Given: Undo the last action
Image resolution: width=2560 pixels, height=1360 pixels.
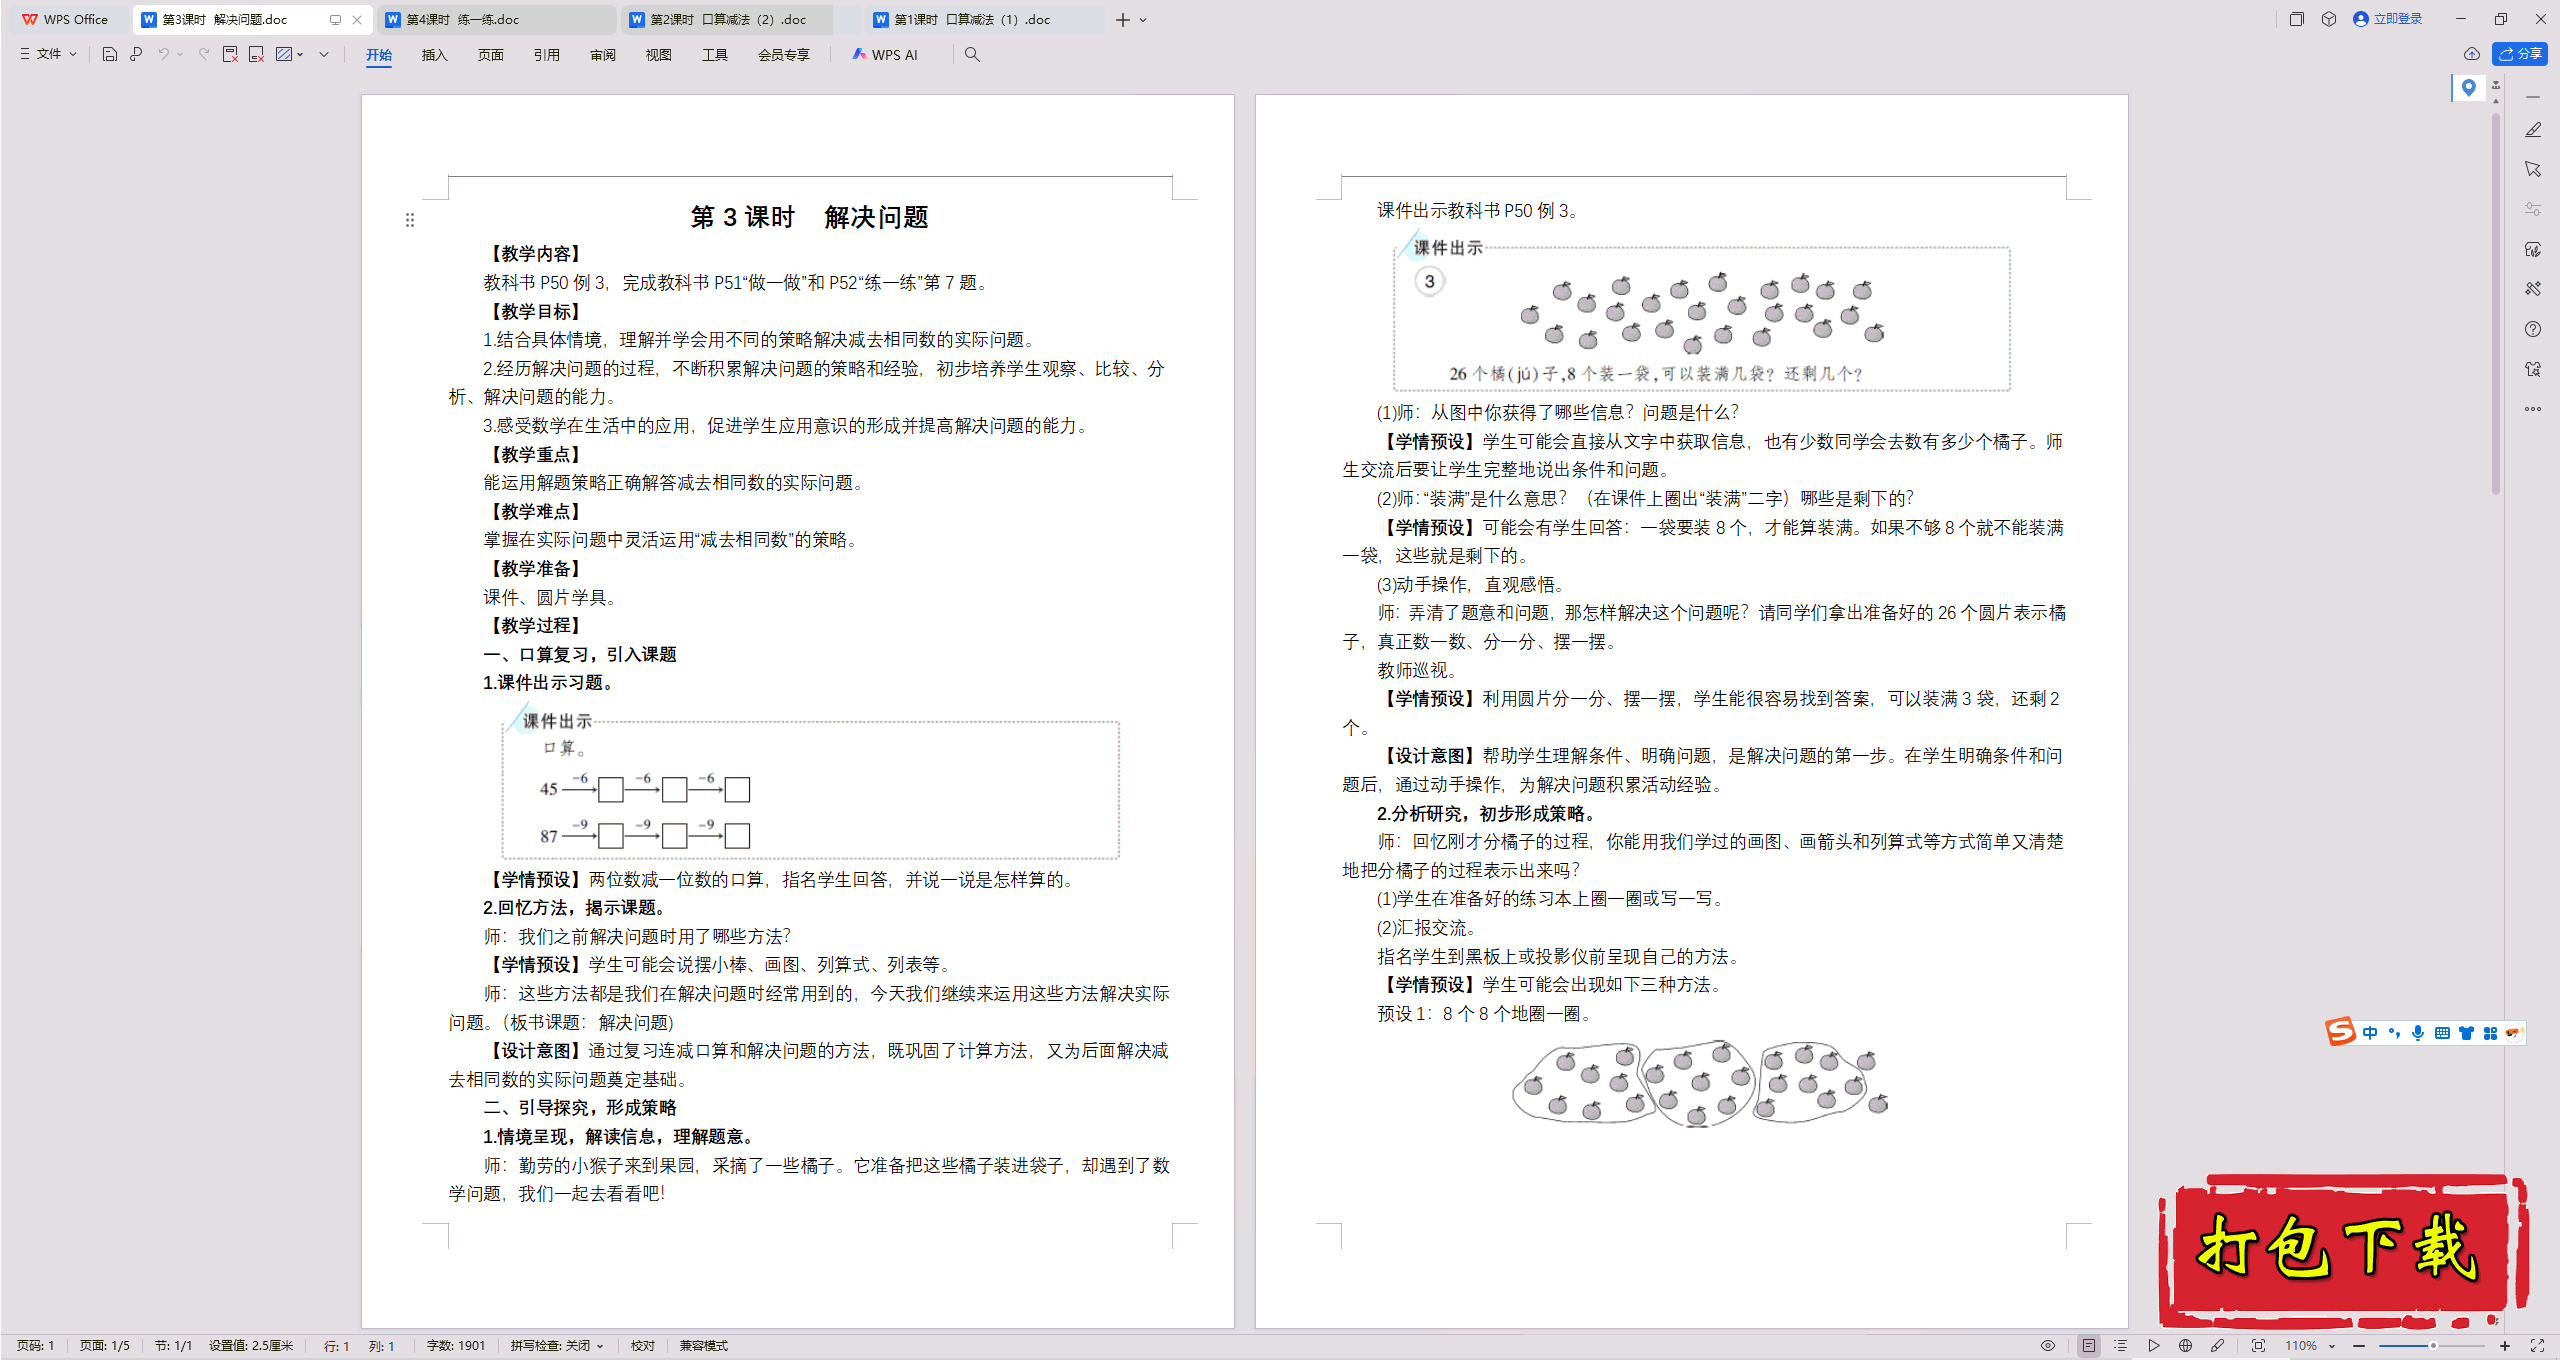Looking at the screenshot, I should pos(163,54).
